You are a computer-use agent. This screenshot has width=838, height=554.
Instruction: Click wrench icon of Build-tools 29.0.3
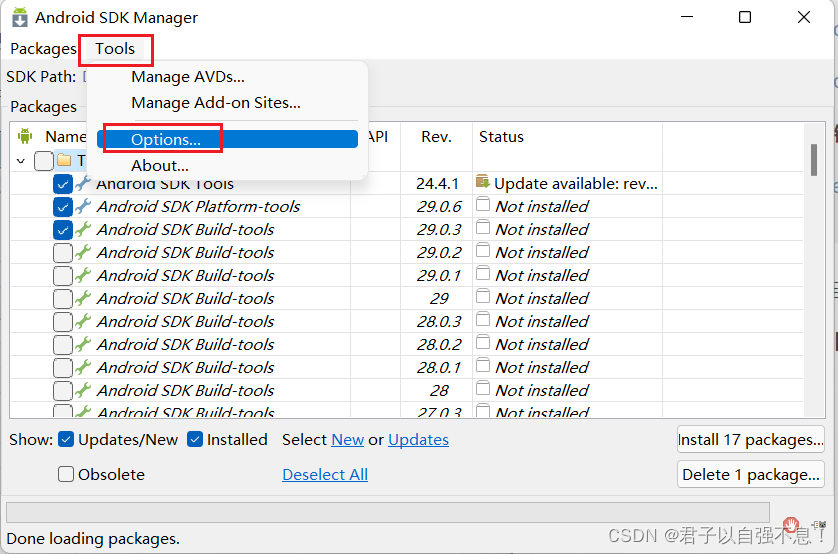(83, 229)
